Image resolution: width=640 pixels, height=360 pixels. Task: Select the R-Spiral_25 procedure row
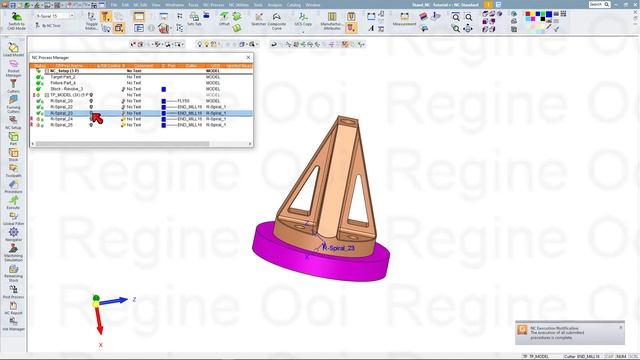141,125
